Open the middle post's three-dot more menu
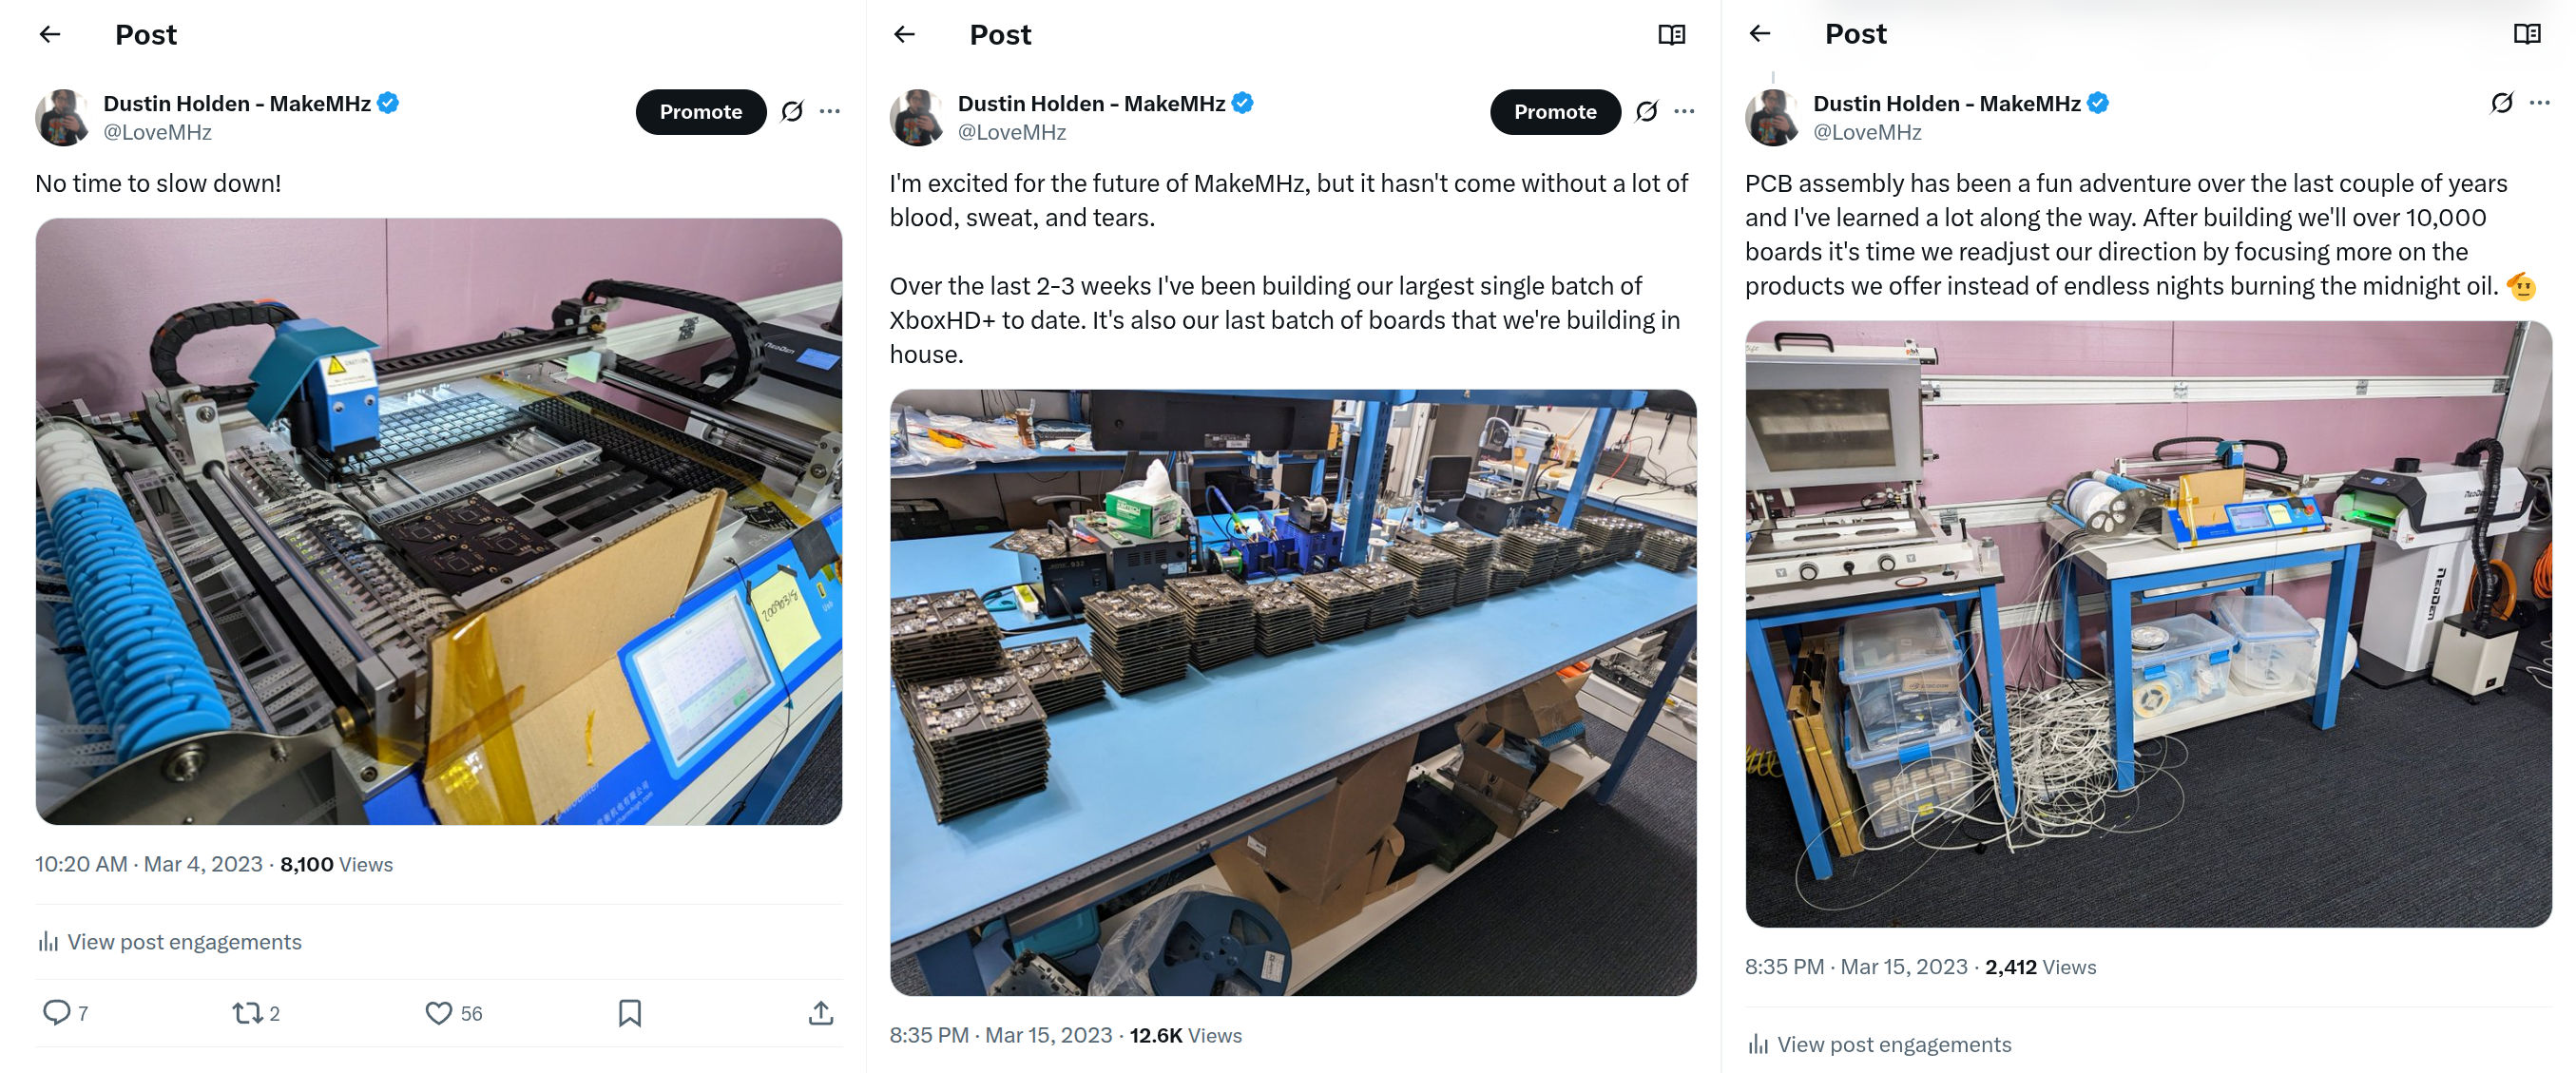This screenshot has width=2576, height=1073. tap(1684, 111)
